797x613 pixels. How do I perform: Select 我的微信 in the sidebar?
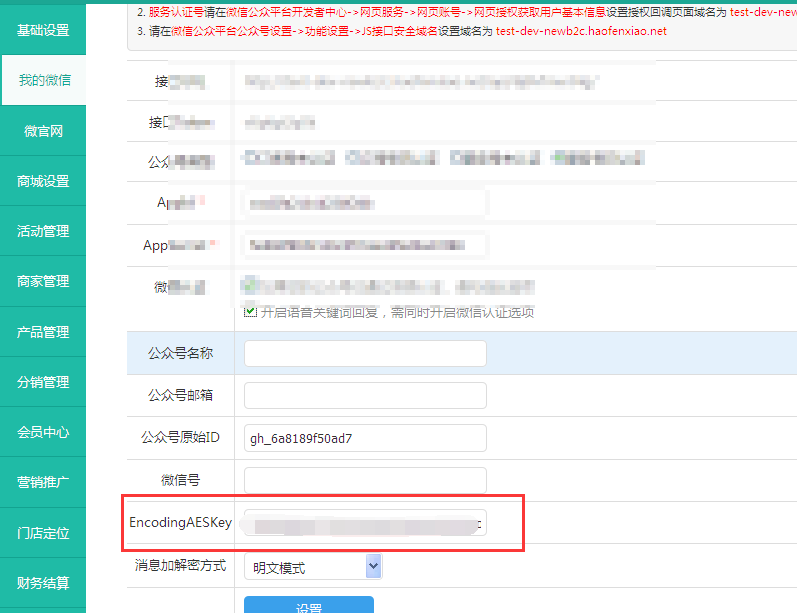[x=43, y=80]
